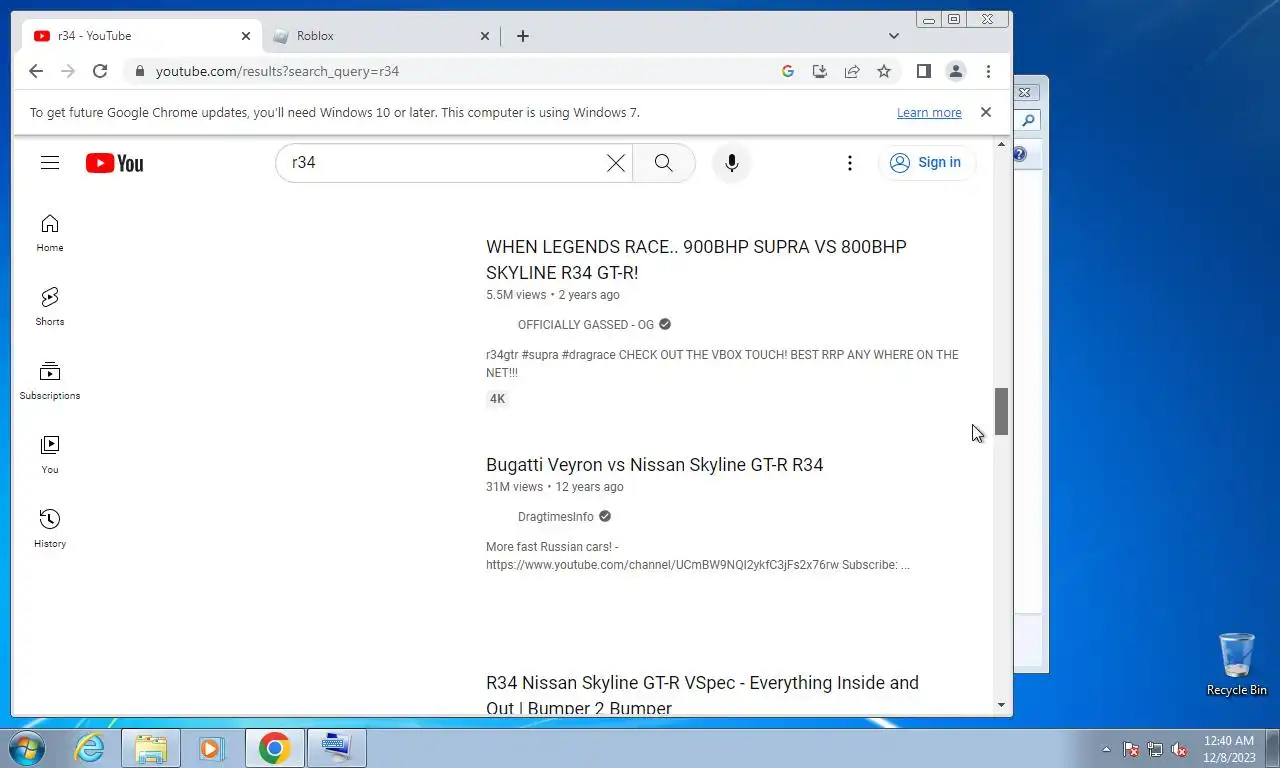This screenshot has height=768, width=1280.
Task: Open a new Chrome tab
Action: [523, 36]
